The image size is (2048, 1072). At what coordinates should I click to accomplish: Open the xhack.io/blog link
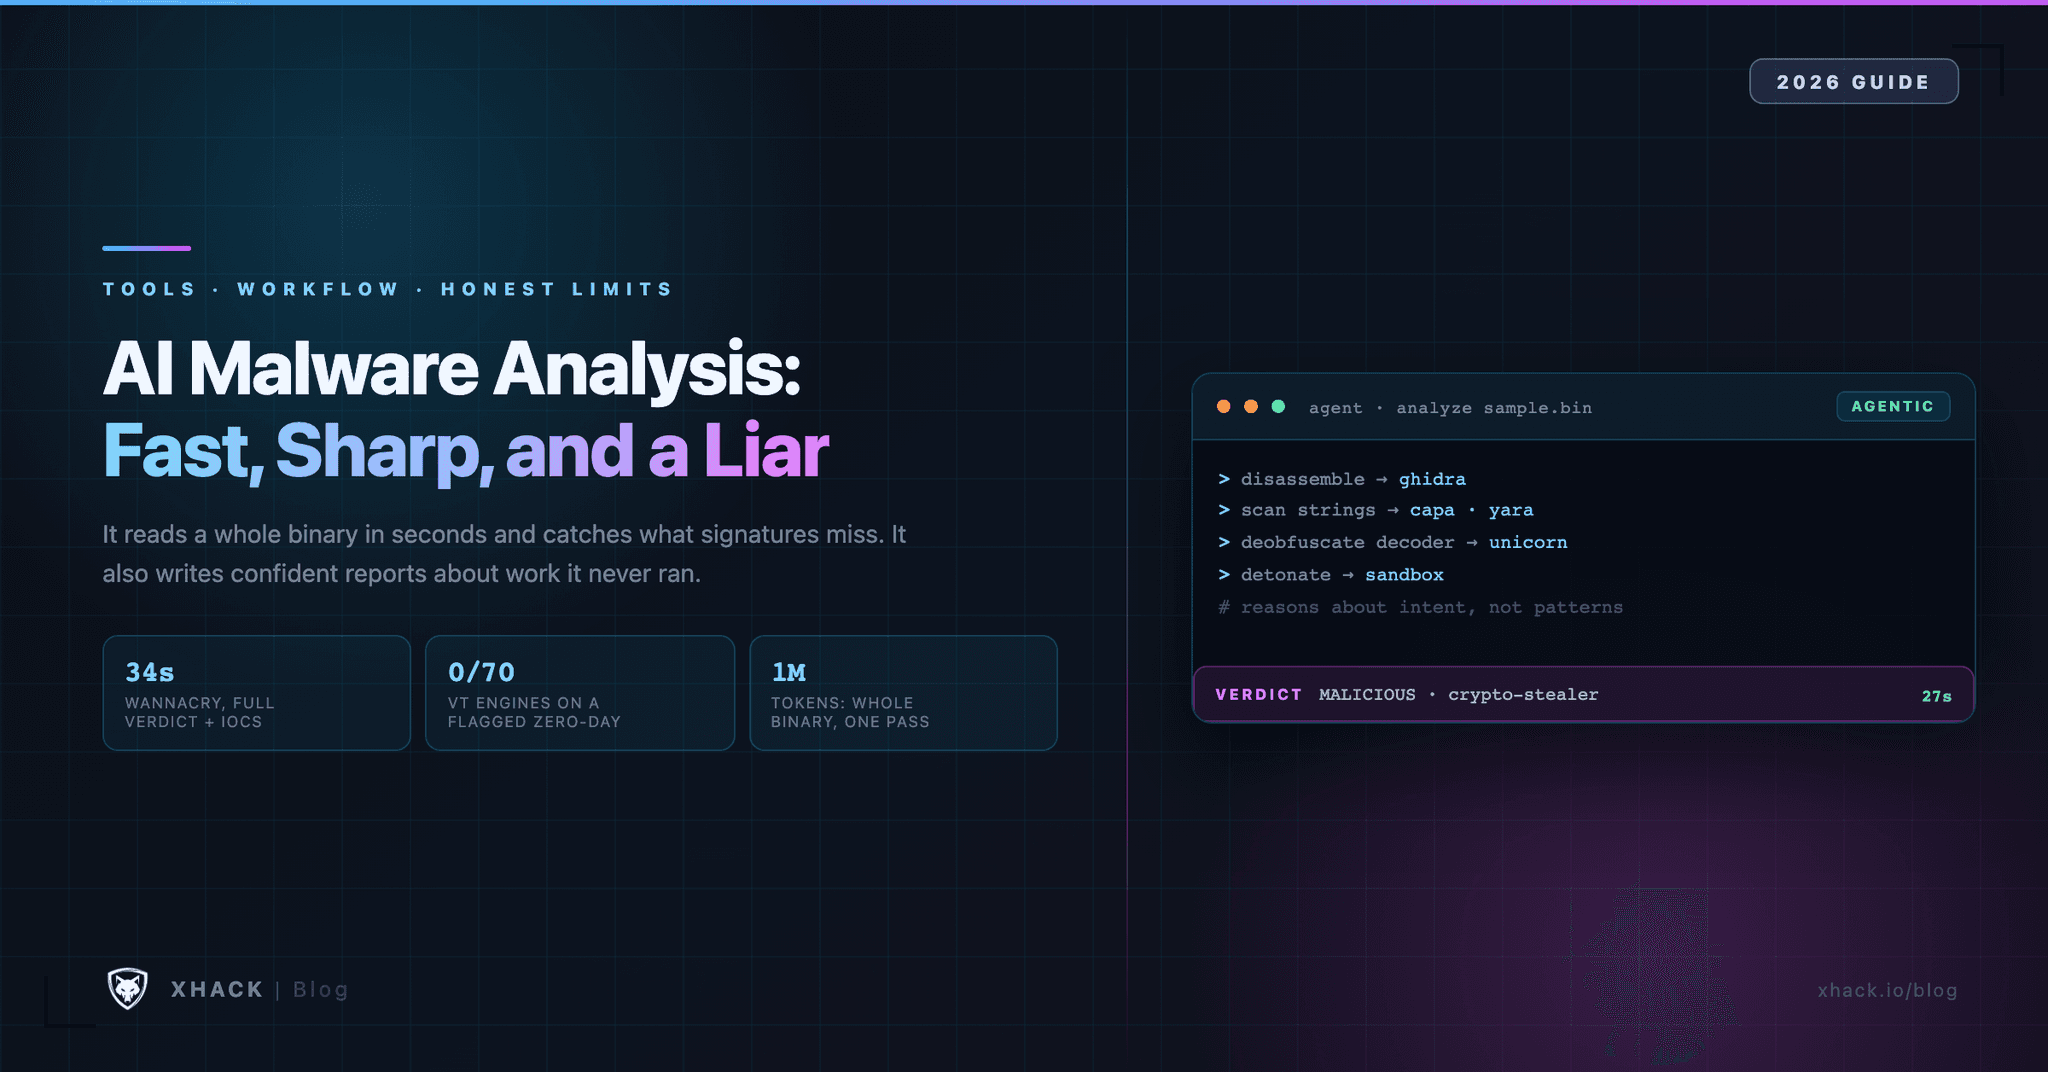tap(1887, 990)
